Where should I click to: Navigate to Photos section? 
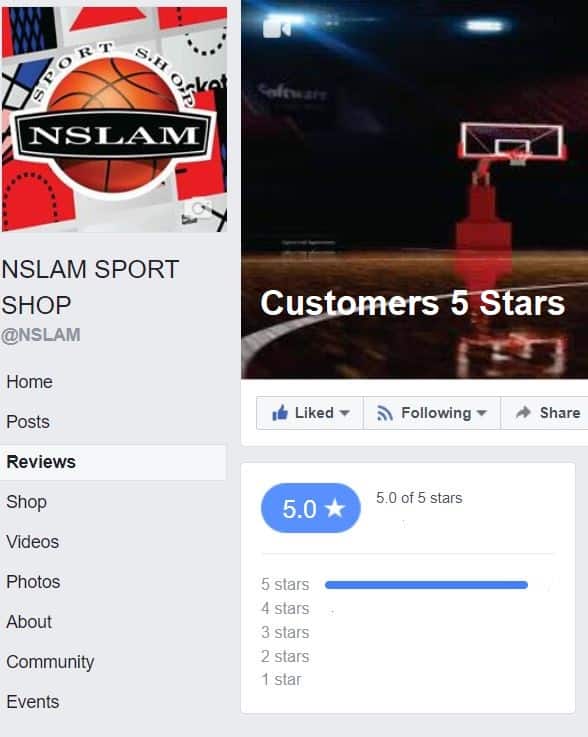tap(33, 582)
